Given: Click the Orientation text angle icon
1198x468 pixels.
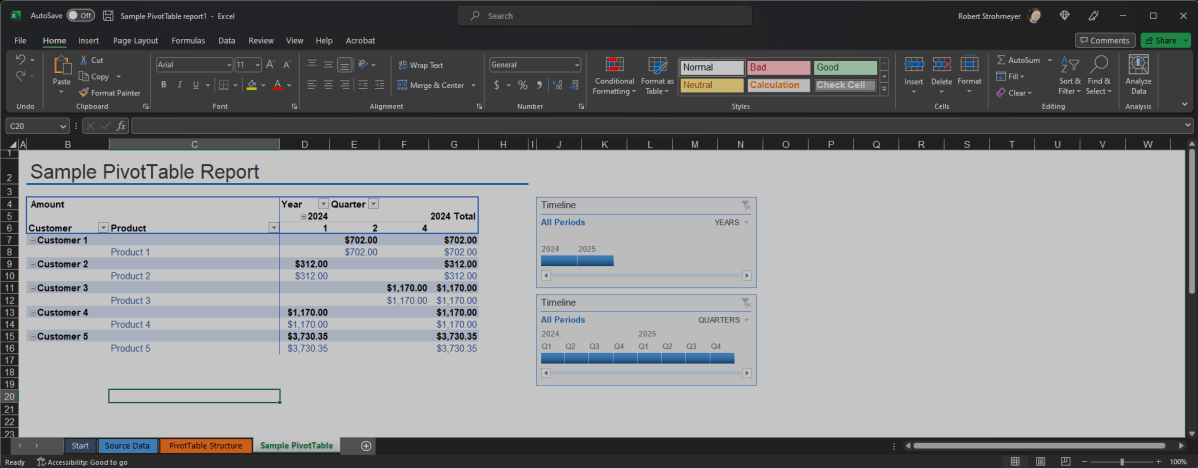Looking at the screenshot, I should point(364,65).
